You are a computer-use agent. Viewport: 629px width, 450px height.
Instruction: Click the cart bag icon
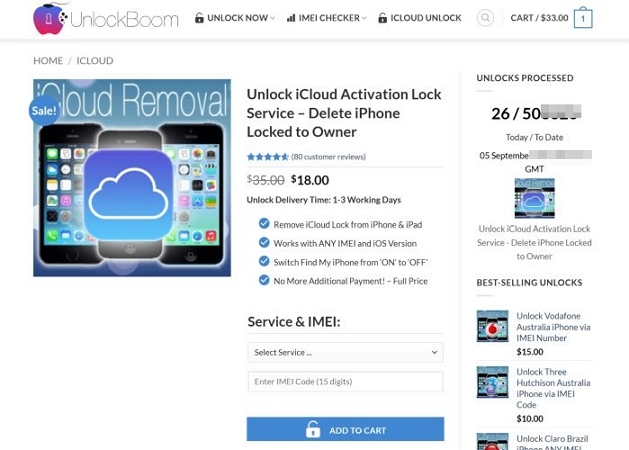(583, 18)
